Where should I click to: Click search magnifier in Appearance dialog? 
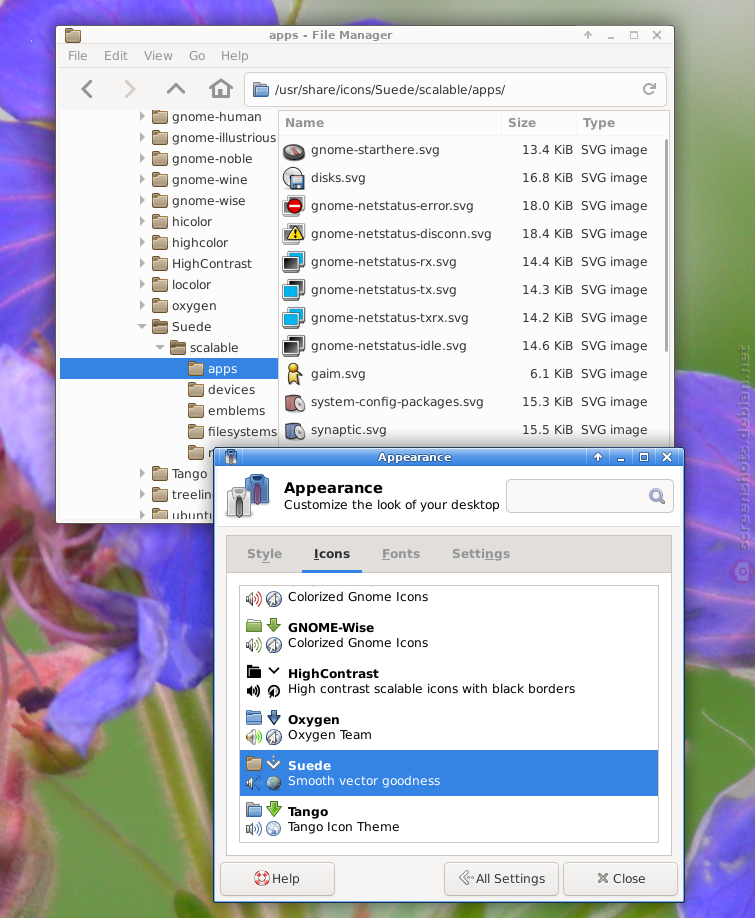point(657,496)
